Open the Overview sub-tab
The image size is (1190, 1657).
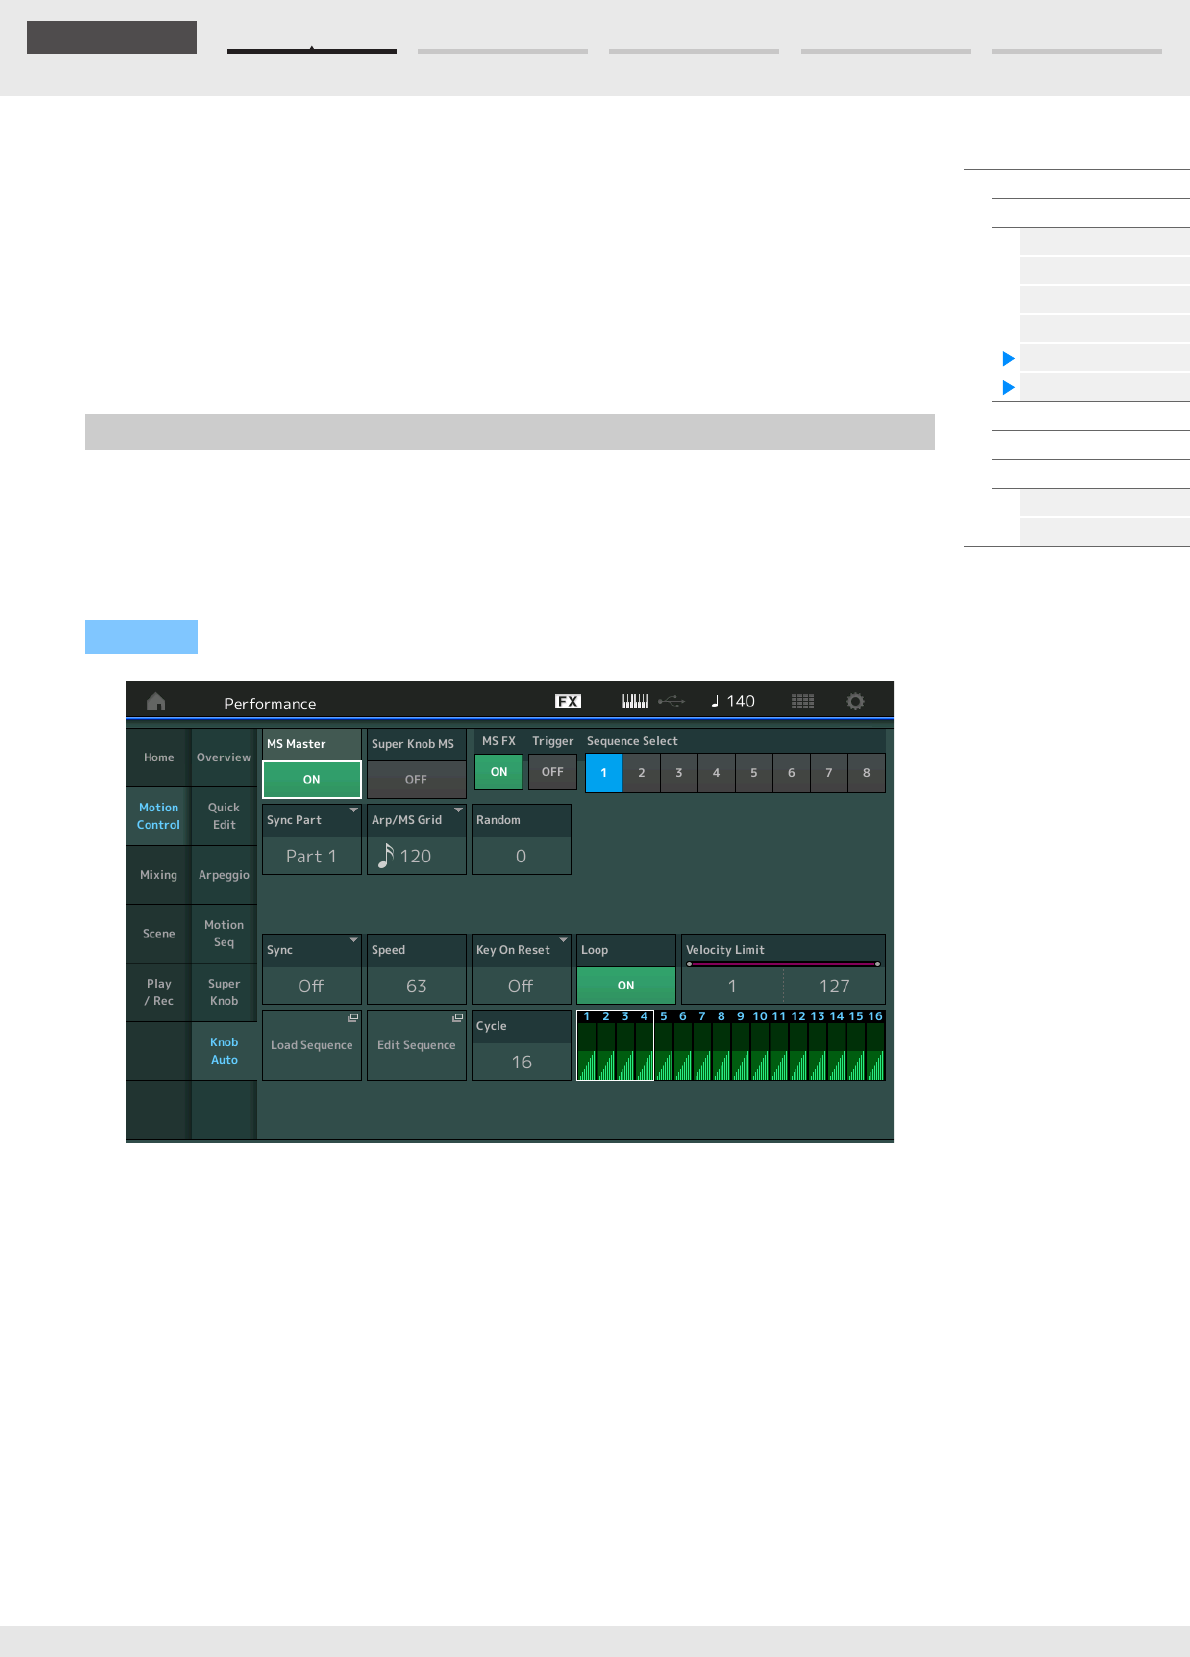tap(224, 758)
